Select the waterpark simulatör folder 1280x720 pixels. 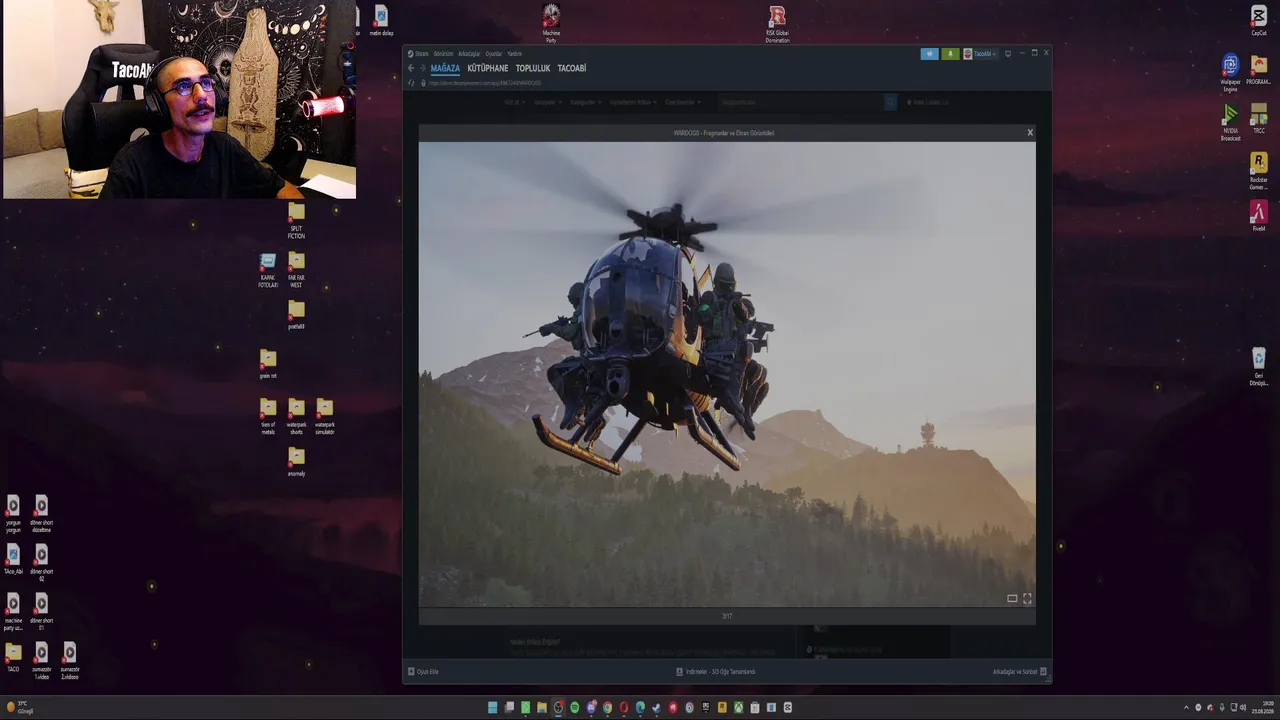pos(325,417)
